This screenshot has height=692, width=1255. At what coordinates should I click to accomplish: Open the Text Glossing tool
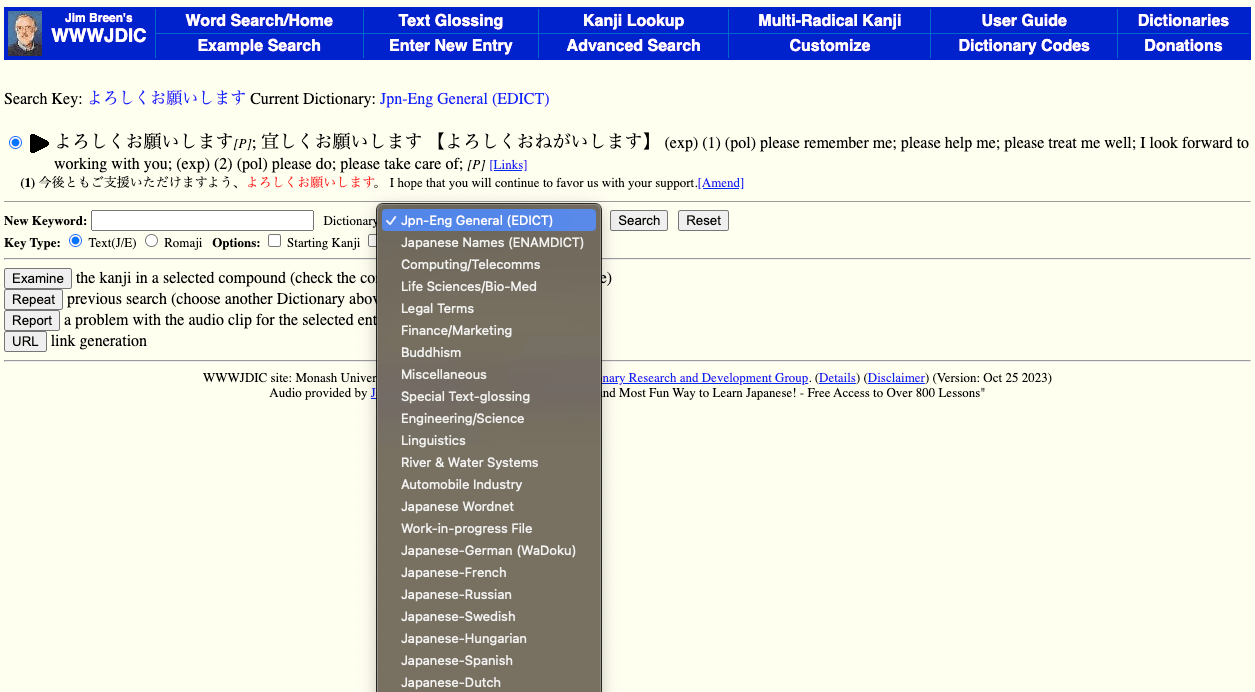(450, 20)
